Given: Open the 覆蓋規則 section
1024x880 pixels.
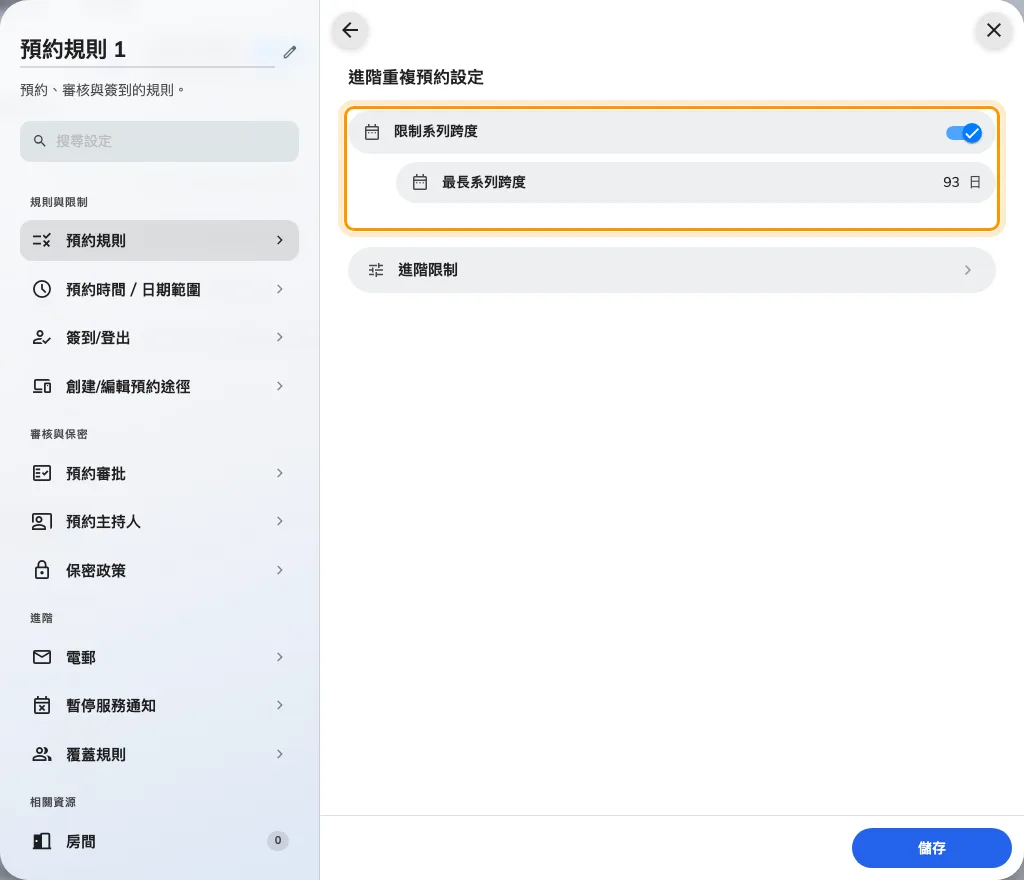Looking at the screenshot, I should pos(159,754).
